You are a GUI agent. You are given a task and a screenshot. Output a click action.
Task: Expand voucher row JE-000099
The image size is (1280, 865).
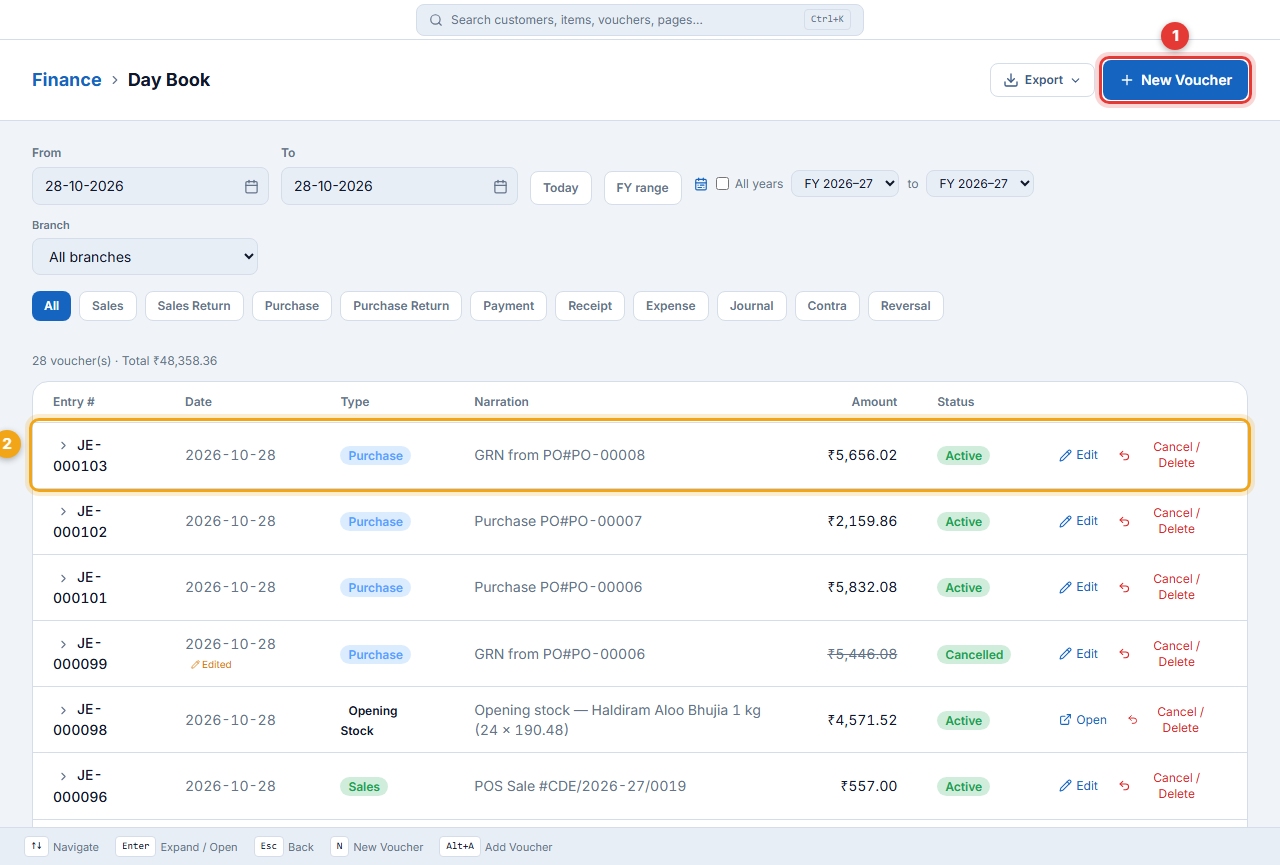click(x=64, y=643)
